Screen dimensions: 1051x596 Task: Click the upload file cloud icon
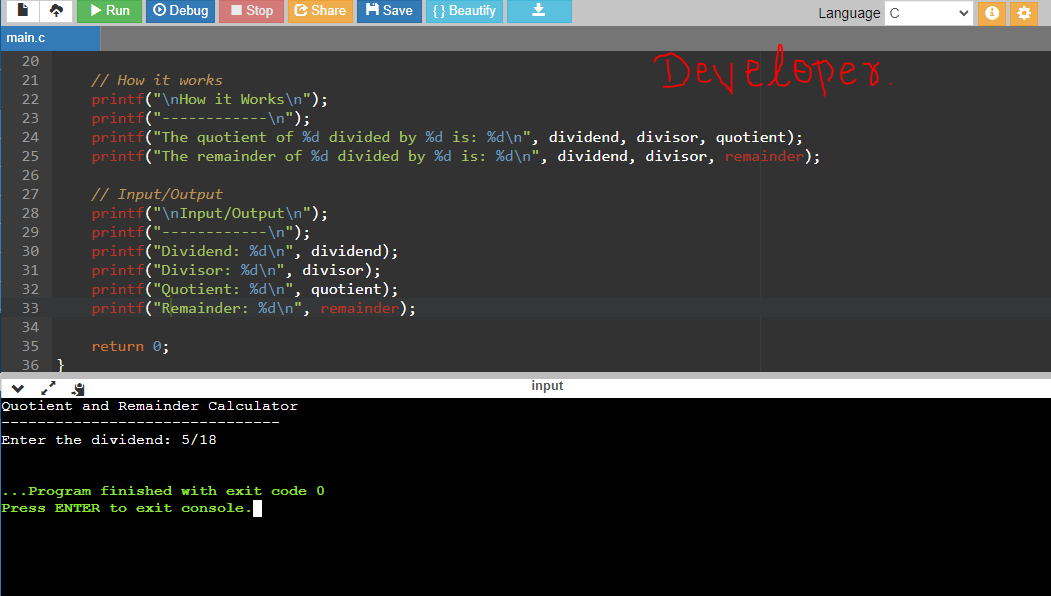(x=56, y=11)
